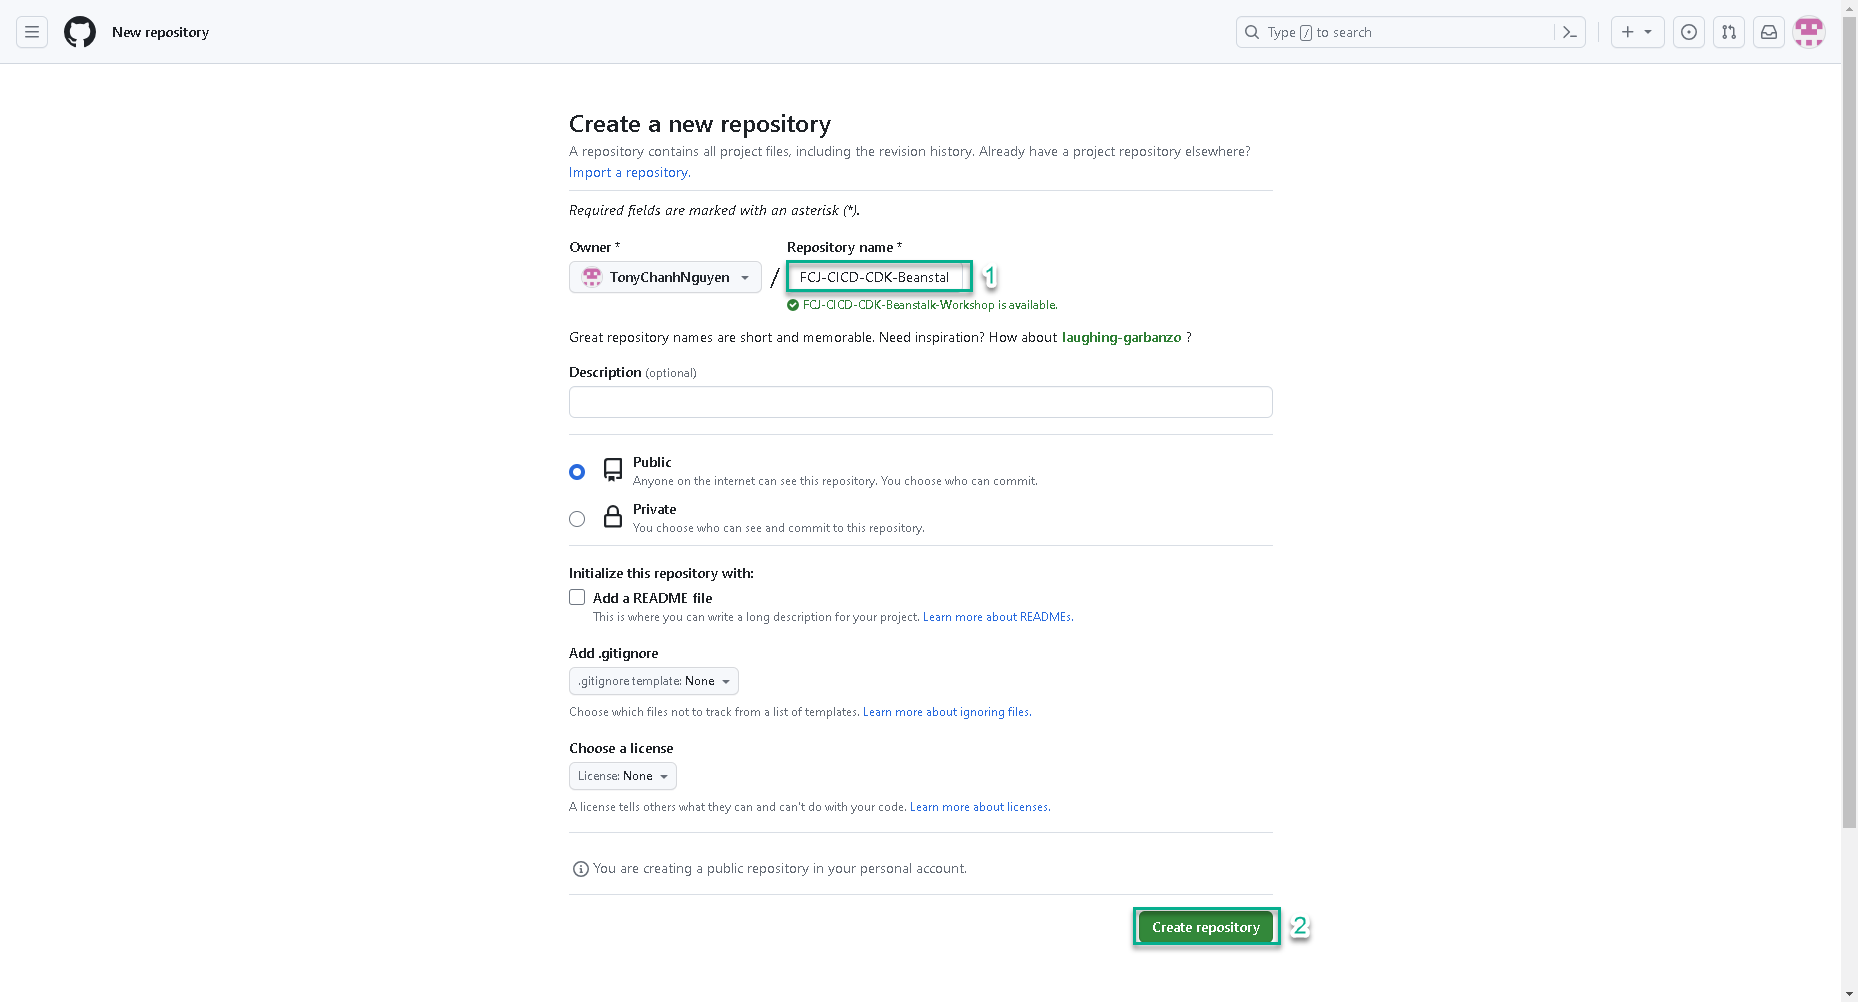Use the laughing-garbanzo name suggestion
The height and width of the screenshot is (1002, 1858).
point(1121,337)
